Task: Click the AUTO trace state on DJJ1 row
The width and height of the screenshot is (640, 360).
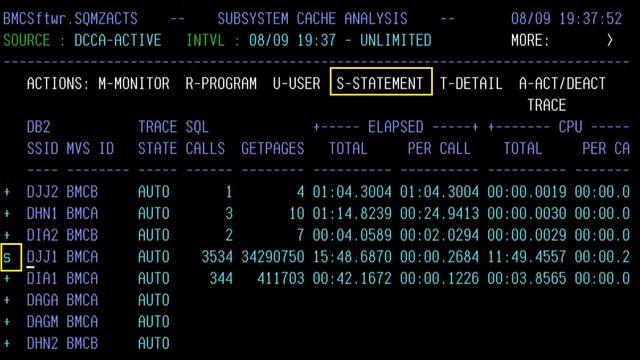Action: coord(153,257)
